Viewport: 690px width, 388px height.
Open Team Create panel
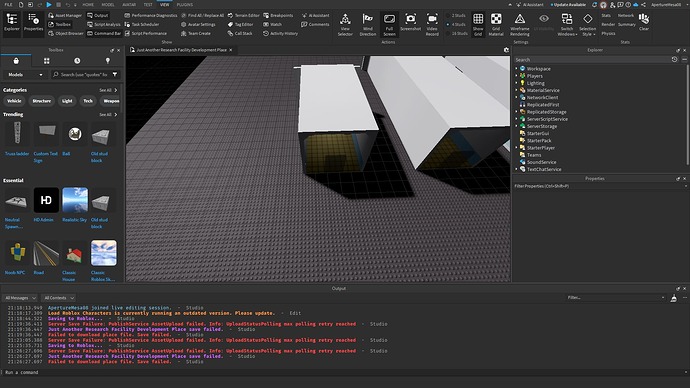click(x=195, y=33)
